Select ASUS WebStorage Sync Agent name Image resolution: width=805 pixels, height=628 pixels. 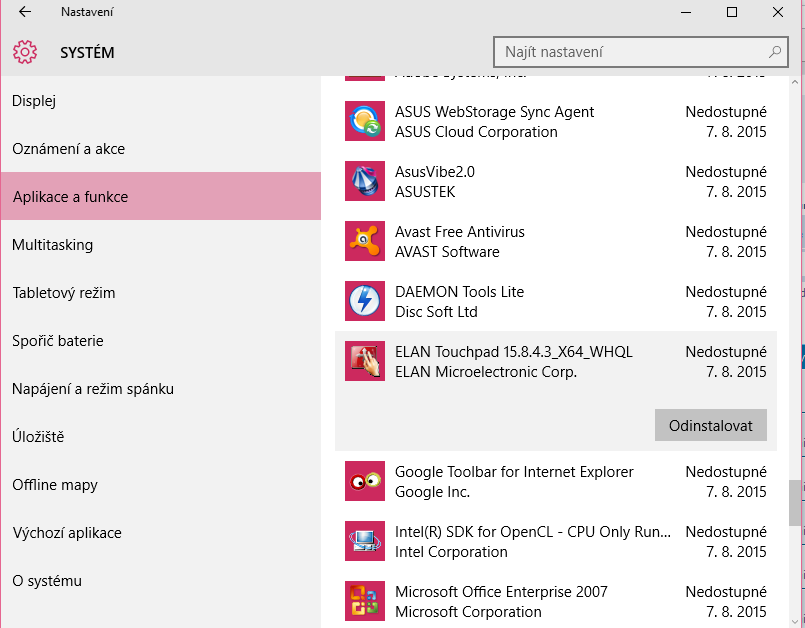tap(494, 112)
